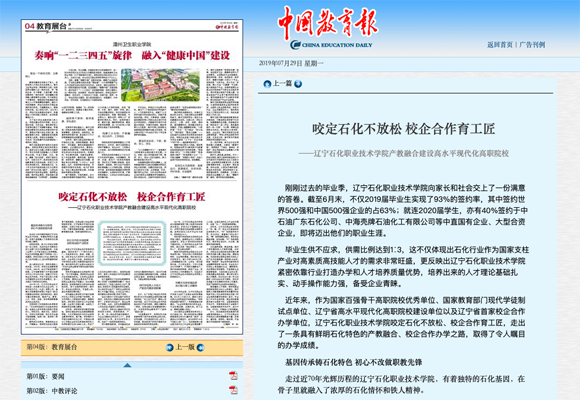Screen dimensions: 580x400
Task: Open the previous article via 上一篇 link
Action: coord(283,84)
